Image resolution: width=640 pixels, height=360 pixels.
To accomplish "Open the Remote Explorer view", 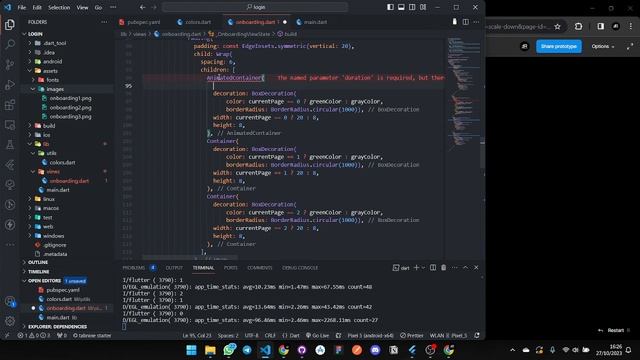I will pos(10,125).
